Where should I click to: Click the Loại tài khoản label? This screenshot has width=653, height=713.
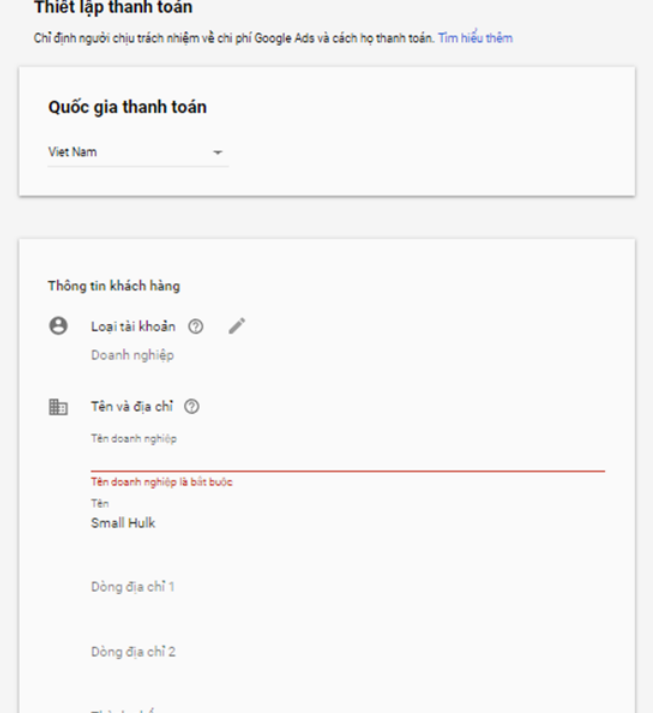(133, 326)
